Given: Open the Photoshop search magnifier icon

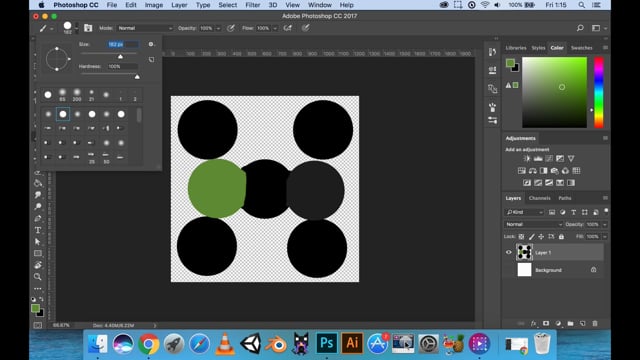Looking at the screenshot, I should [x=580, y=28].
